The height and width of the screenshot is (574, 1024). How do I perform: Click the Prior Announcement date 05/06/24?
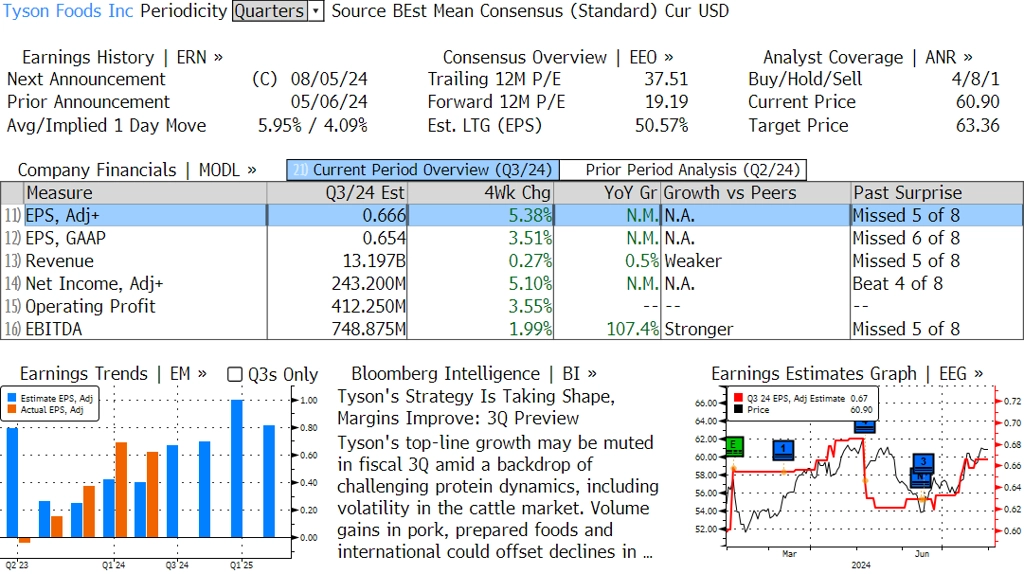click(329, 102)
